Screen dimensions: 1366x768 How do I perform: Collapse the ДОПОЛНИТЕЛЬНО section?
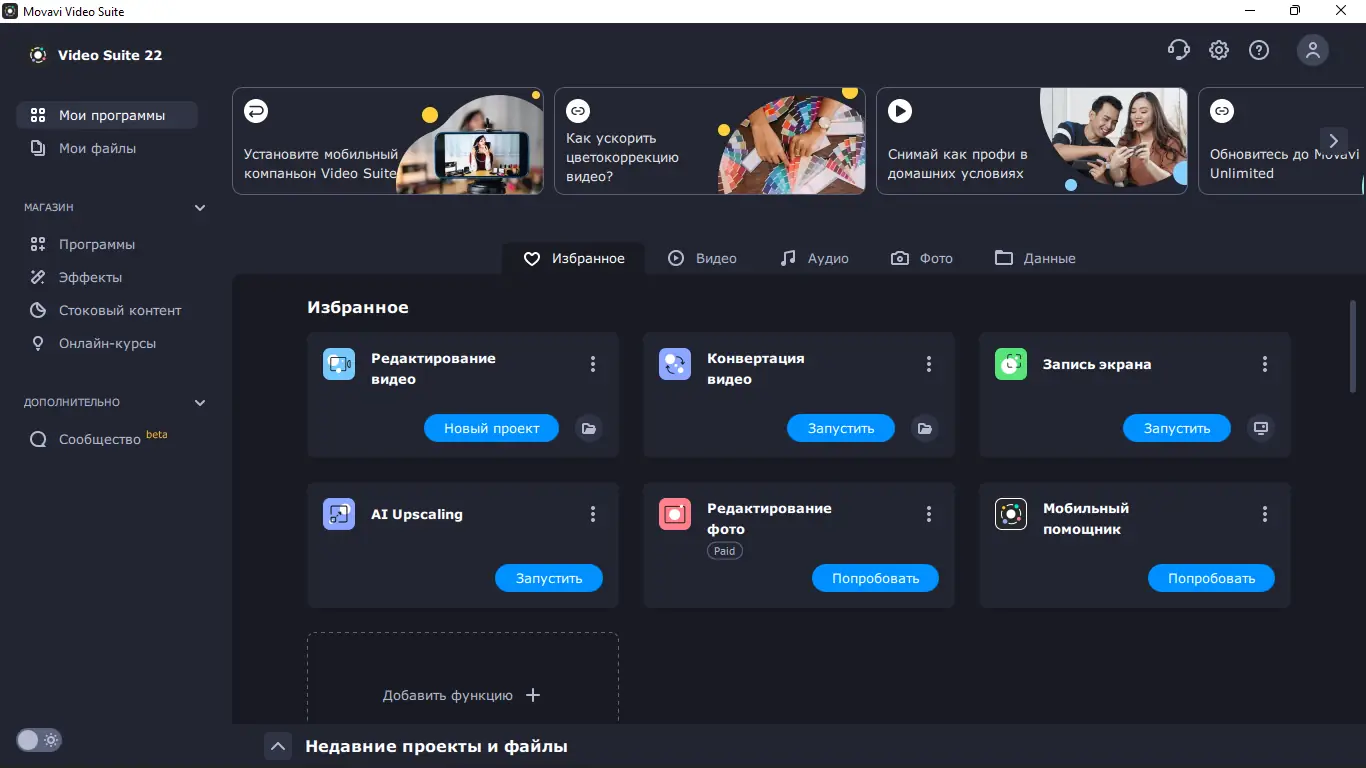(200, 402)
